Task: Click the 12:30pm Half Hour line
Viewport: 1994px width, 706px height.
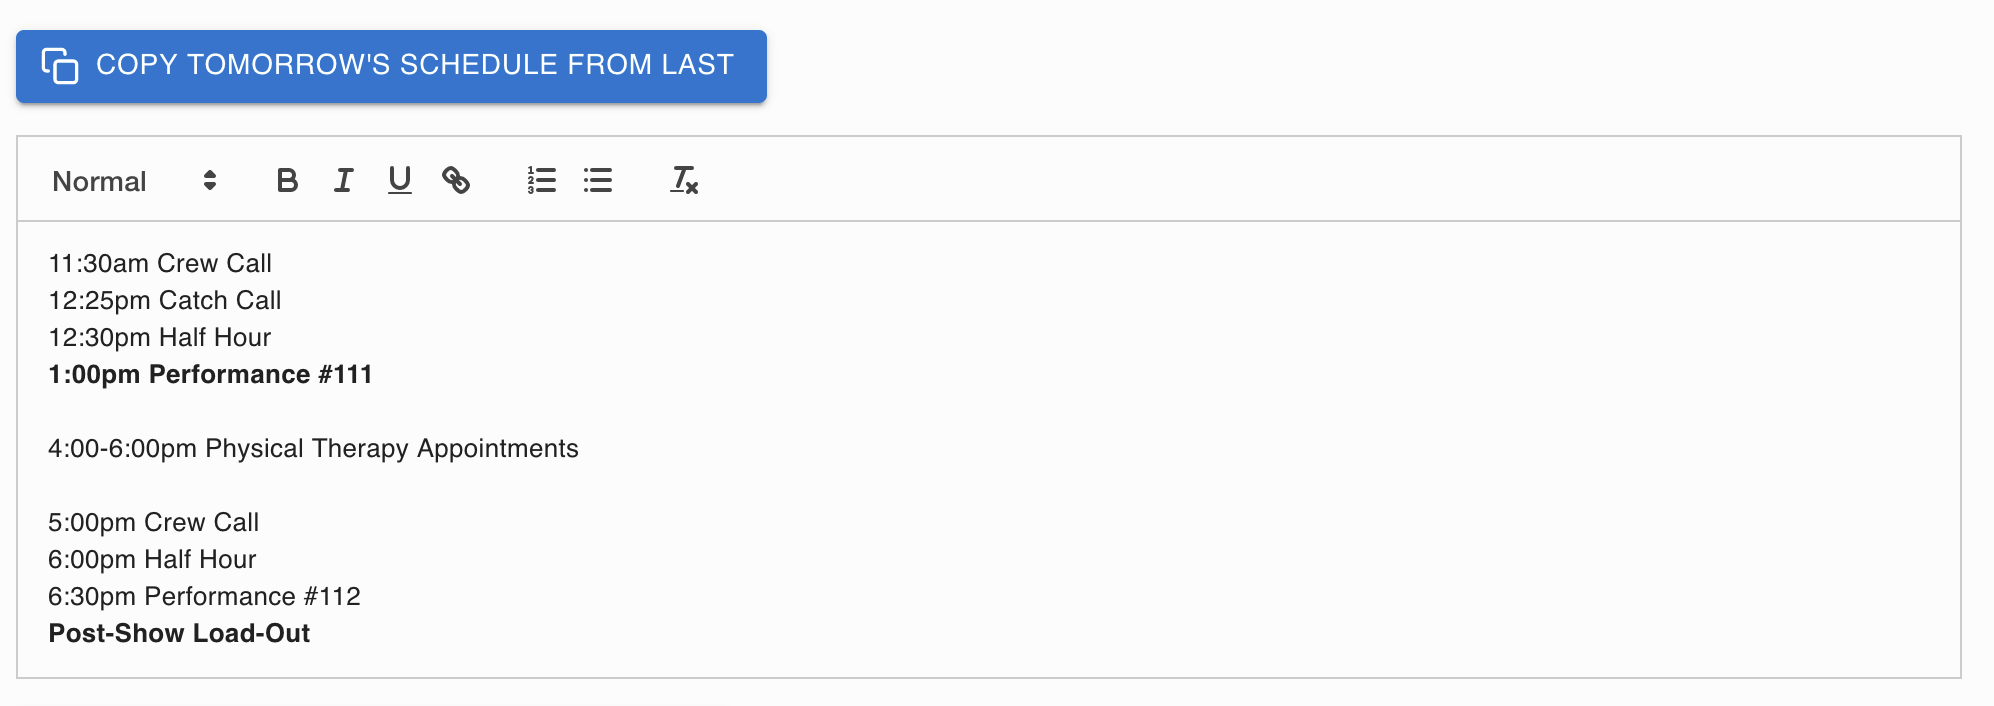Action: point(160,337)
